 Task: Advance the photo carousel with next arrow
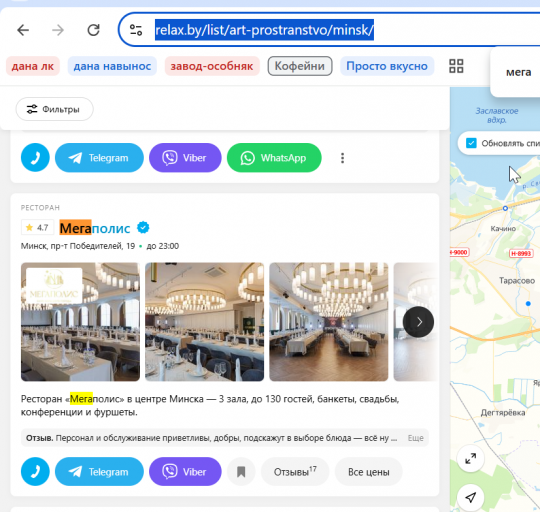[418, 322]
